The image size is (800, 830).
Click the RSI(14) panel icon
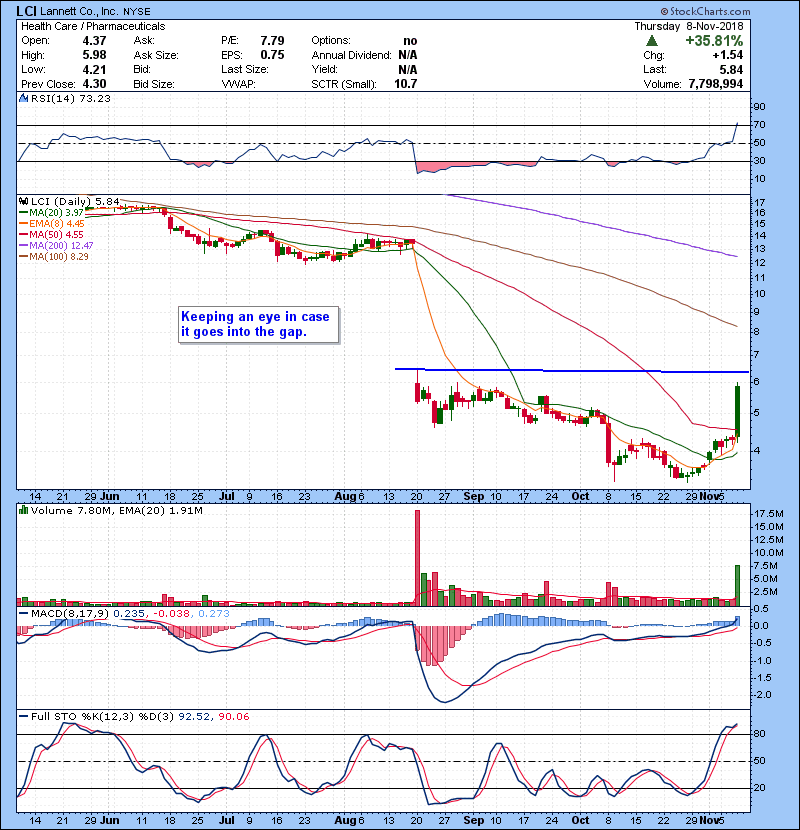pos(23,98)
